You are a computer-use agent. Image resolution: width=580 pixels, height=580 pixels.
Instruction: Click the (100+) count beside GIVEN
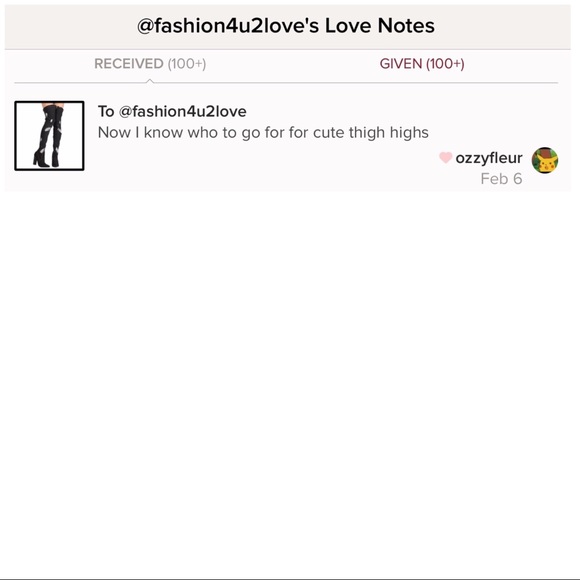coord(445,64)
